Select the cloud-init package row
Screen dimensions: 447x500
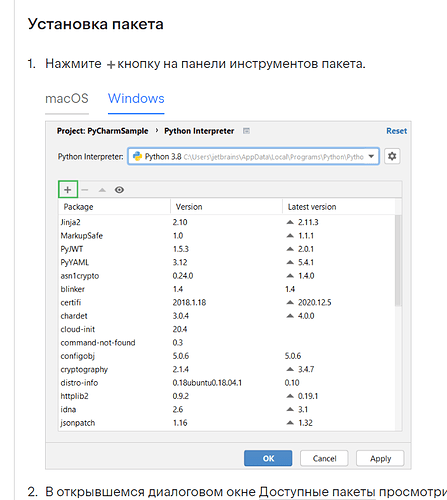pos(227,329)
